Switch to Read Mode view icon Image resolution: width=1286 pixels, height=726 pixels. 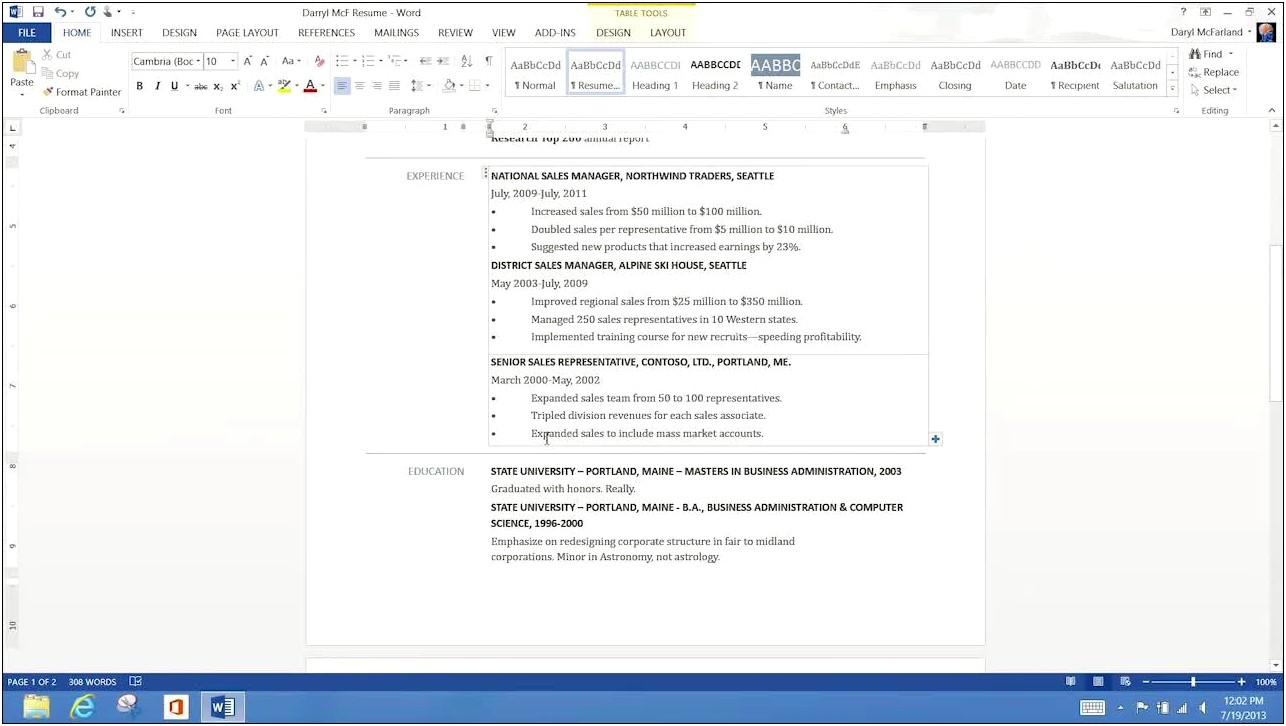pos(1071,682)
